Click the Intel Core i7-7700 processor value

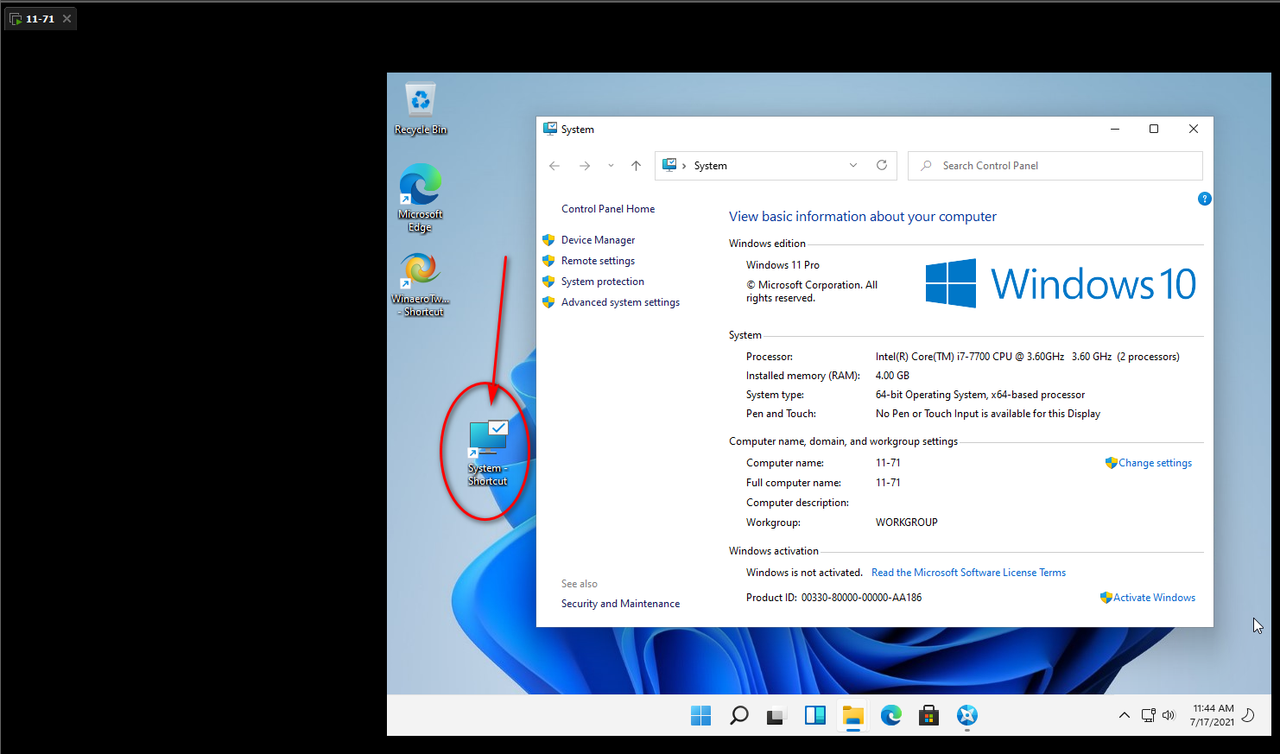point(1027,357)
